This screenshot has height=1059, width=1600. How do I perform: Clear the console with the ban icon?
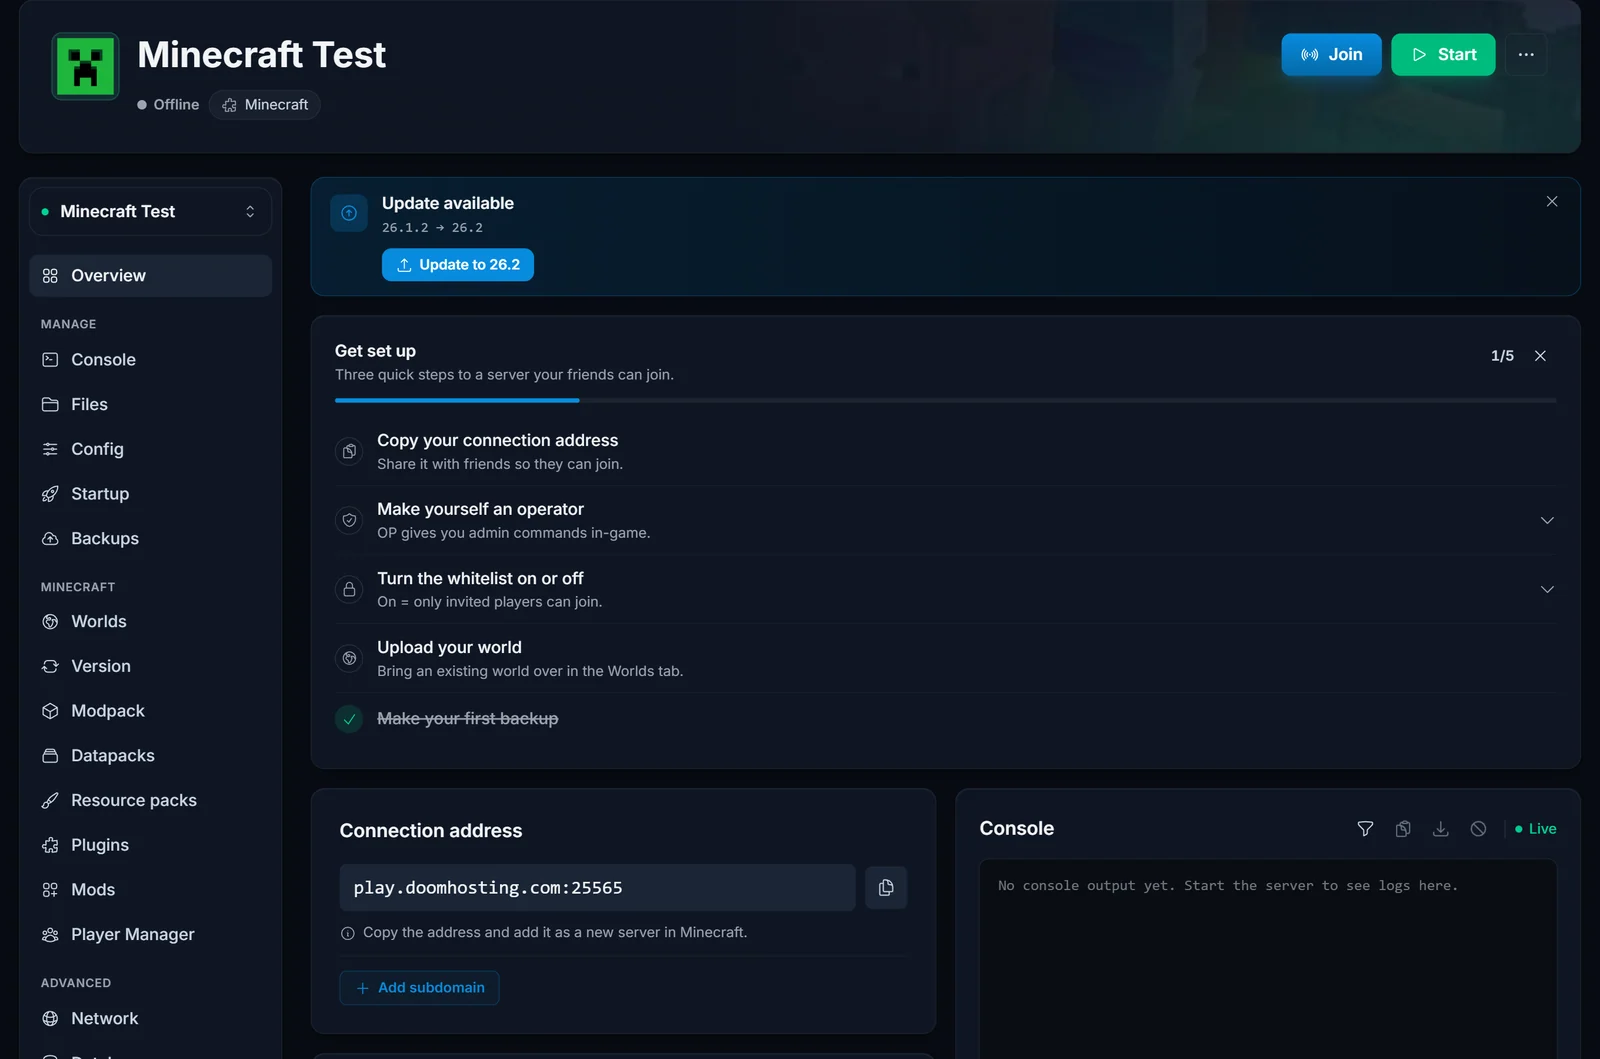click(x=1478, y=829)
